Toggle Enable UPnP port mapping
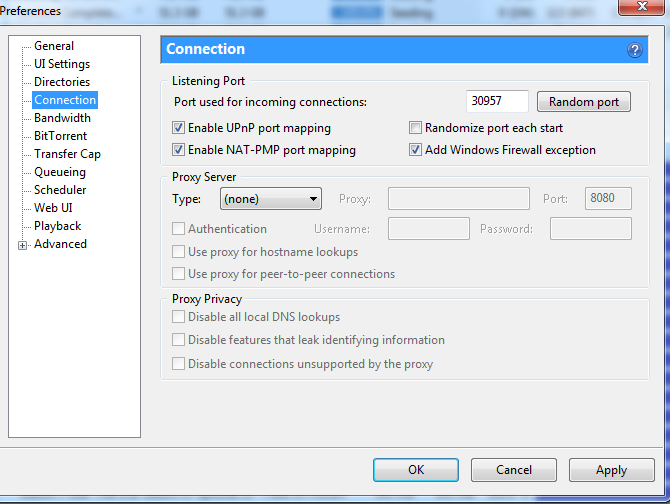The width and height of the screenshot is (670, 504). point(179,128)
